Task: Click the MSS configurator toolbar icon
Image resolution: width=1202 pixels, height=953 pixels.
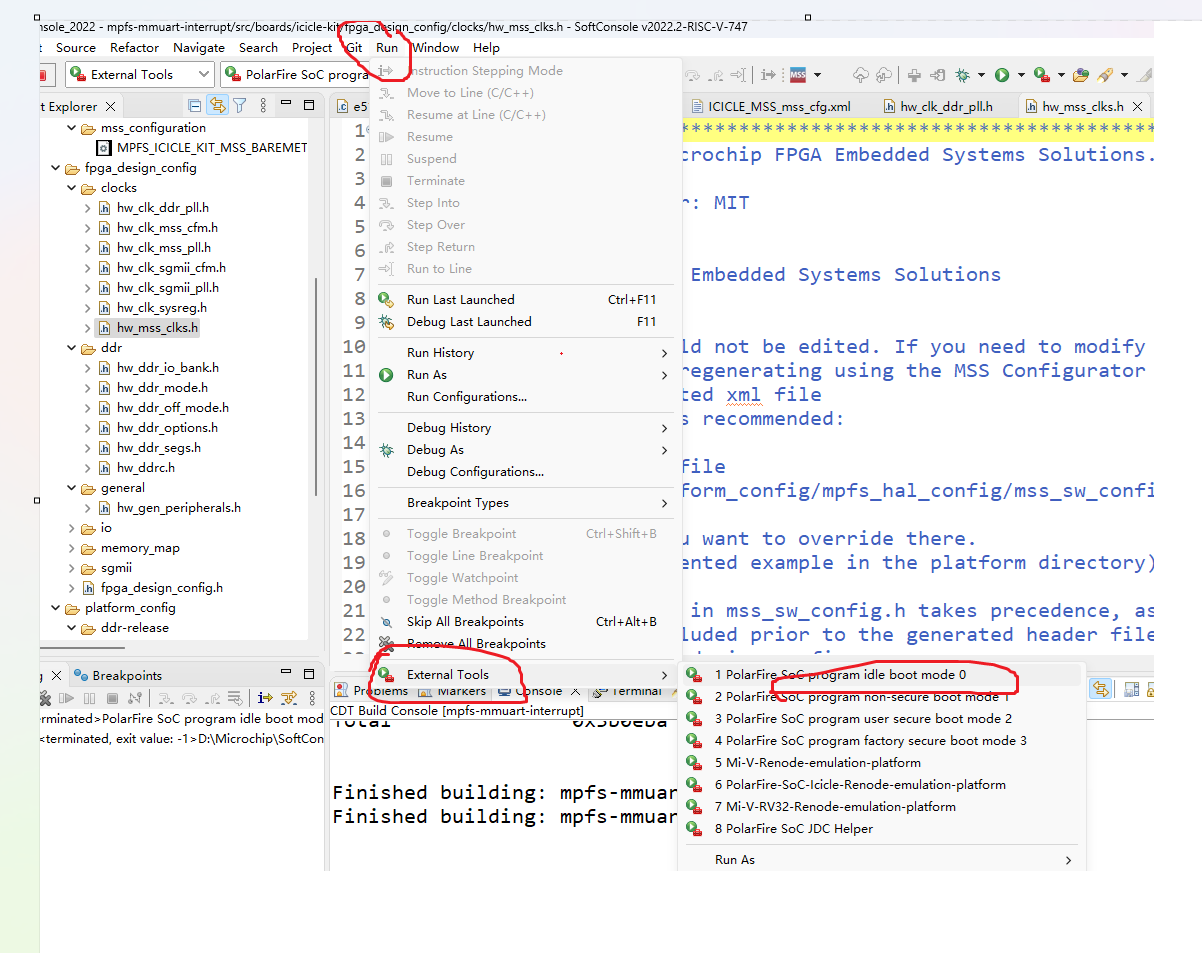Action: coord(798,75)
